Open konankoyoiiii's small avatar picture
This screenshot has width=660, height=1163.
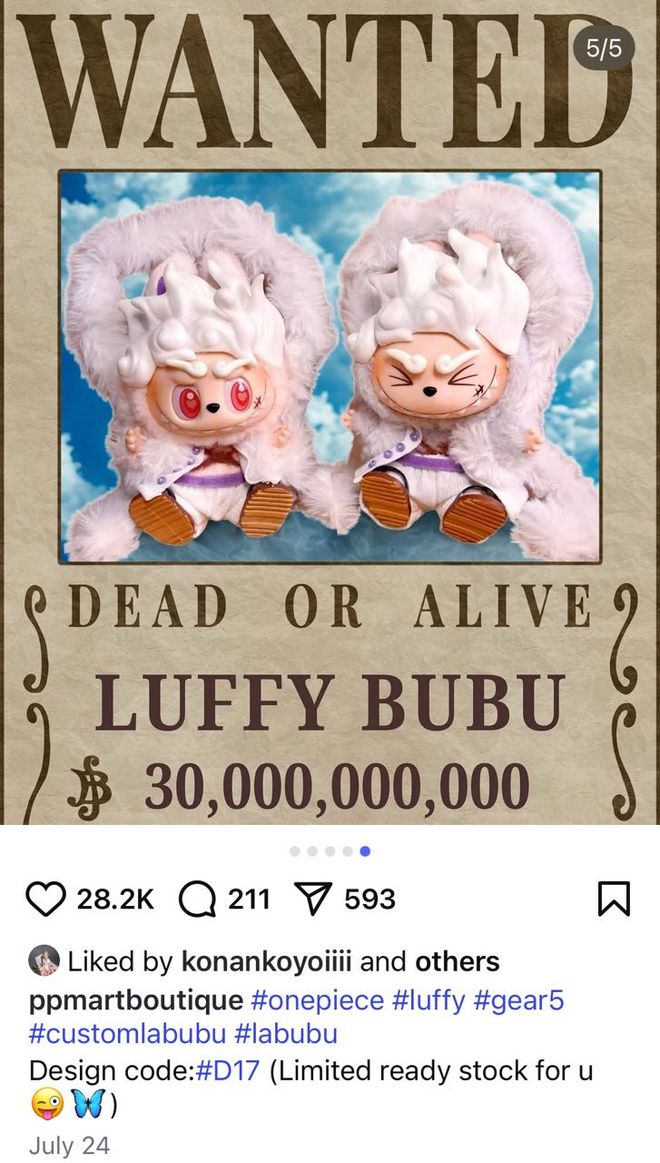tap(44, 961)
